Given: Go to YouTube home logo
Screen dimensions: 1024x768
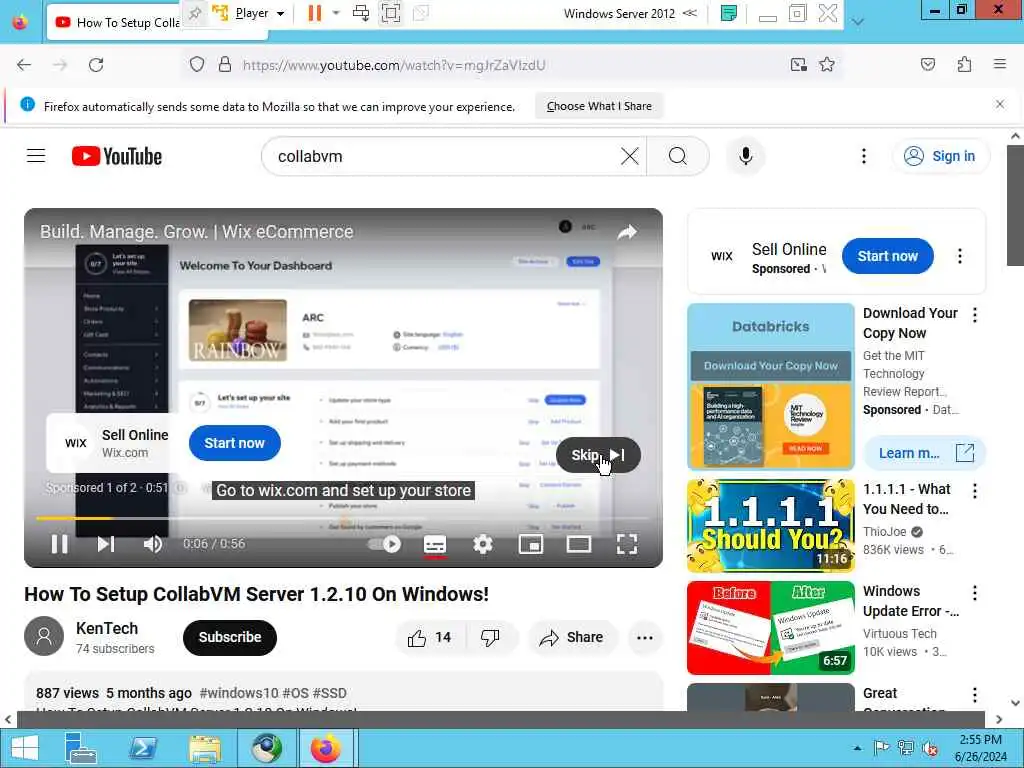Looking at the screenshot, I should (x=117, y=156).
